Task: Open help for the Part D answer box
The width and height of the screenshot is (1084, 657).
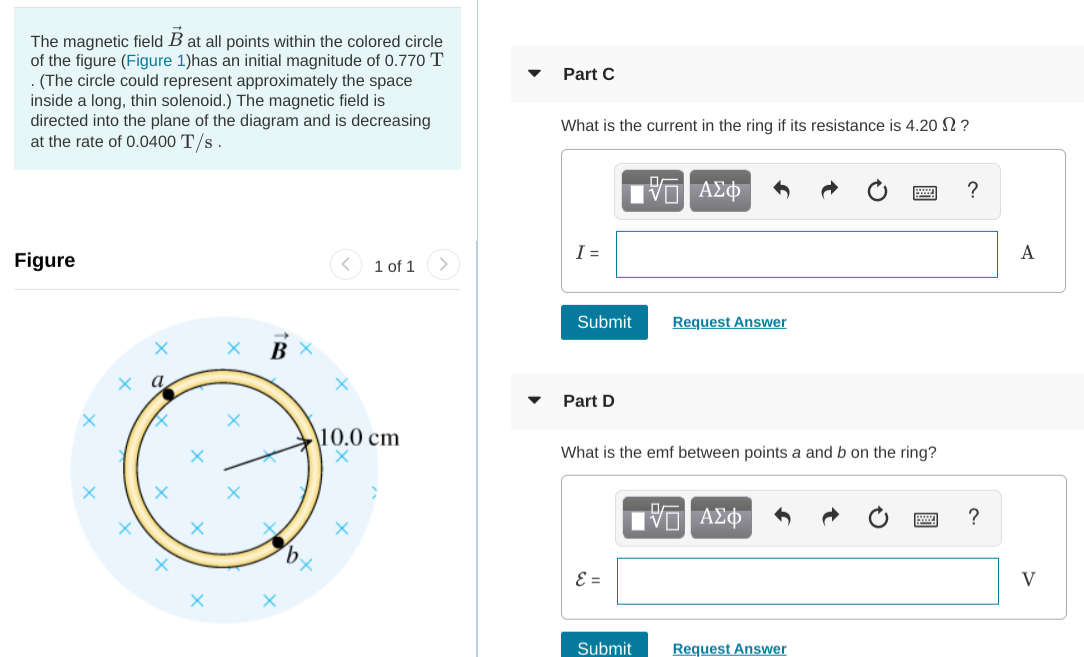Action: click(x=973, y=517)
